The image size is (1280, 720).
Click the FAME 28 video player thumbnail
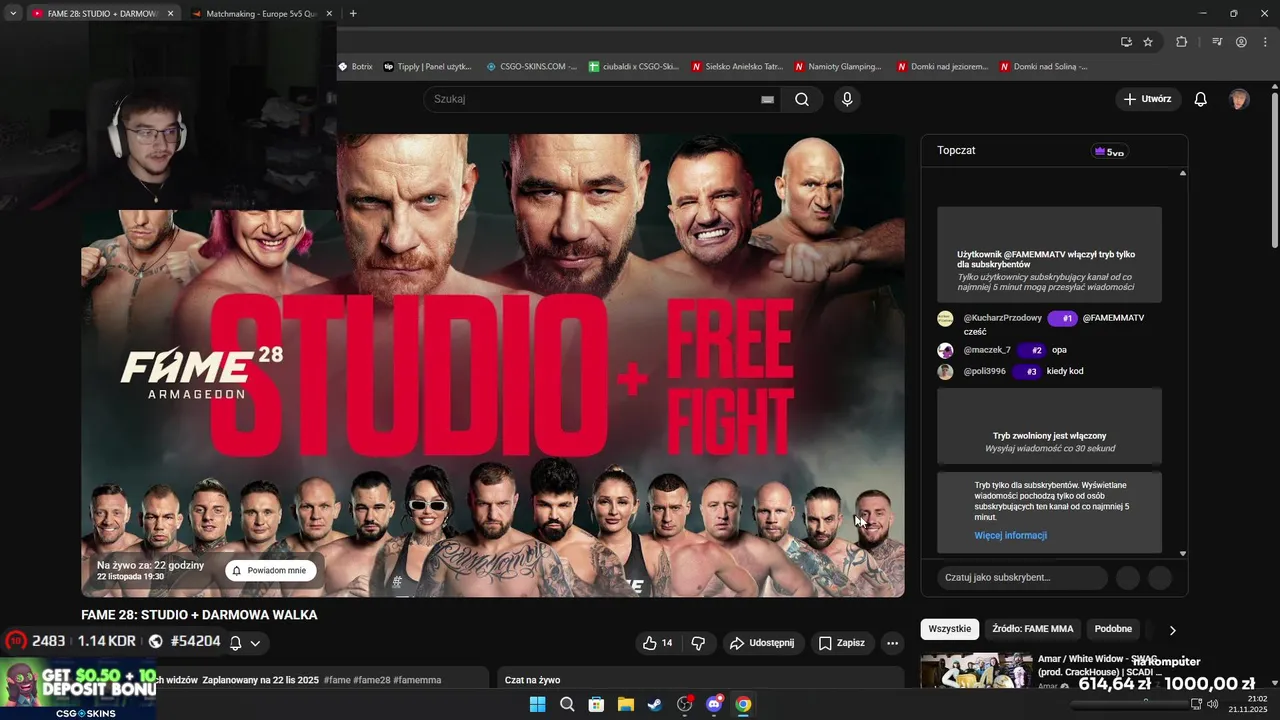pyautogui.click(x=493, y=365)
